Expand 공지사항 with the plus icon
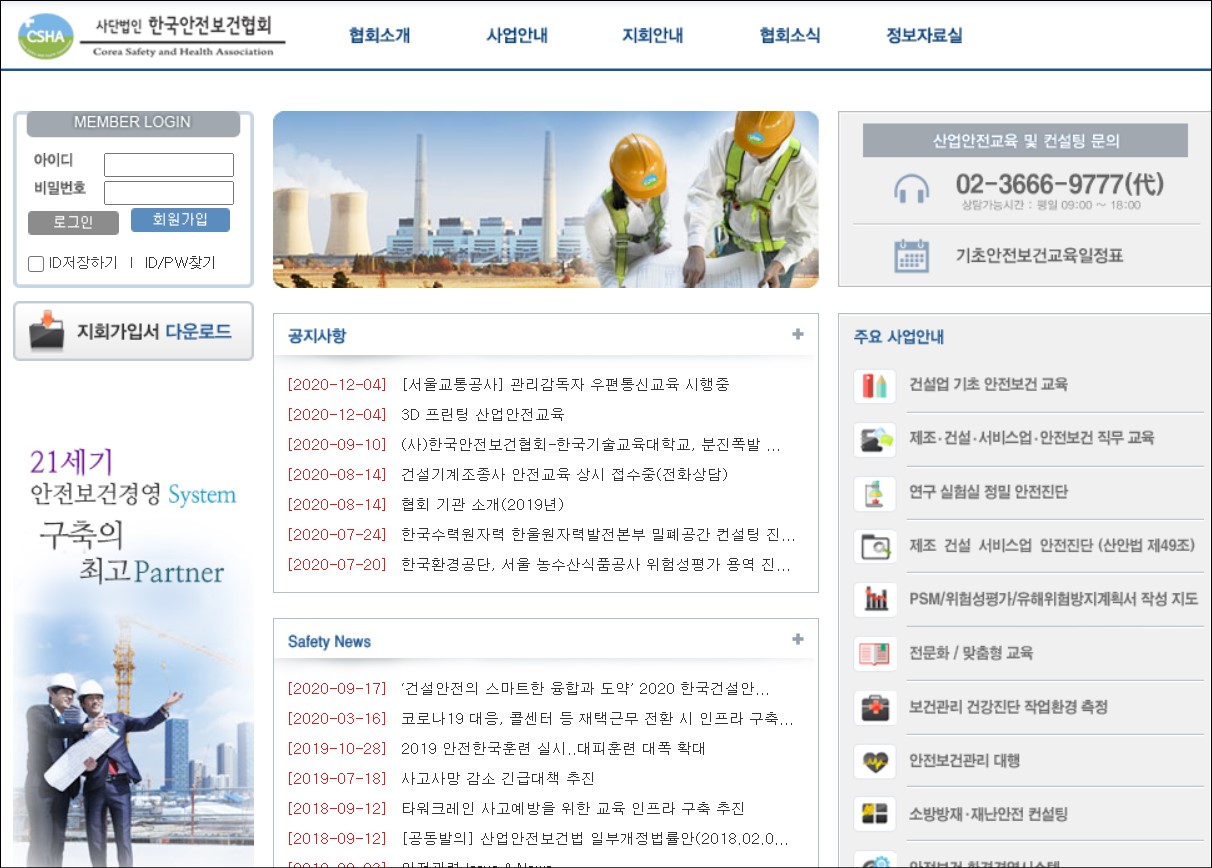The image size is (1212, 868). tap(797, 335)
